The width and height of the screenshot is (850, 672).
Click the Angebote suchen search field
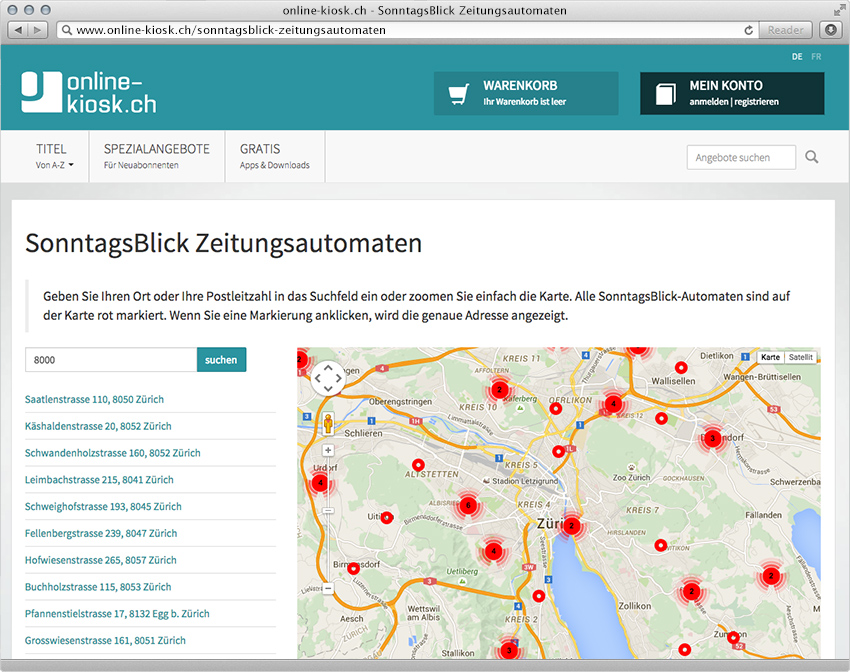coord(741,158)
